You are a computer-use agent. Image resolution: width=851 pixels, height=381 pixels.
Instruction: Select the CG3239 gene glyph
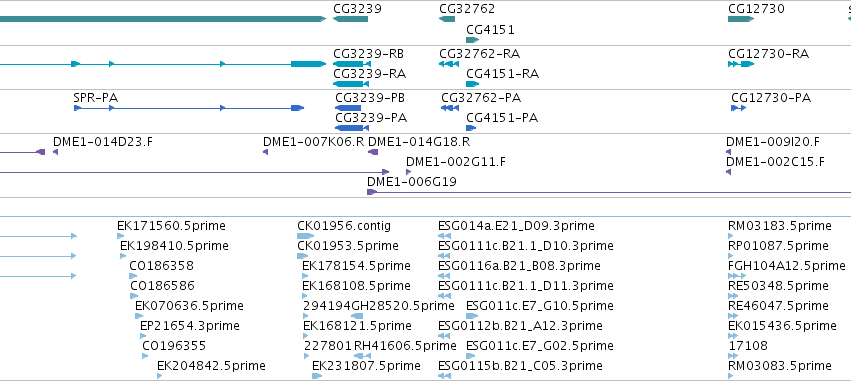(350, 19)
